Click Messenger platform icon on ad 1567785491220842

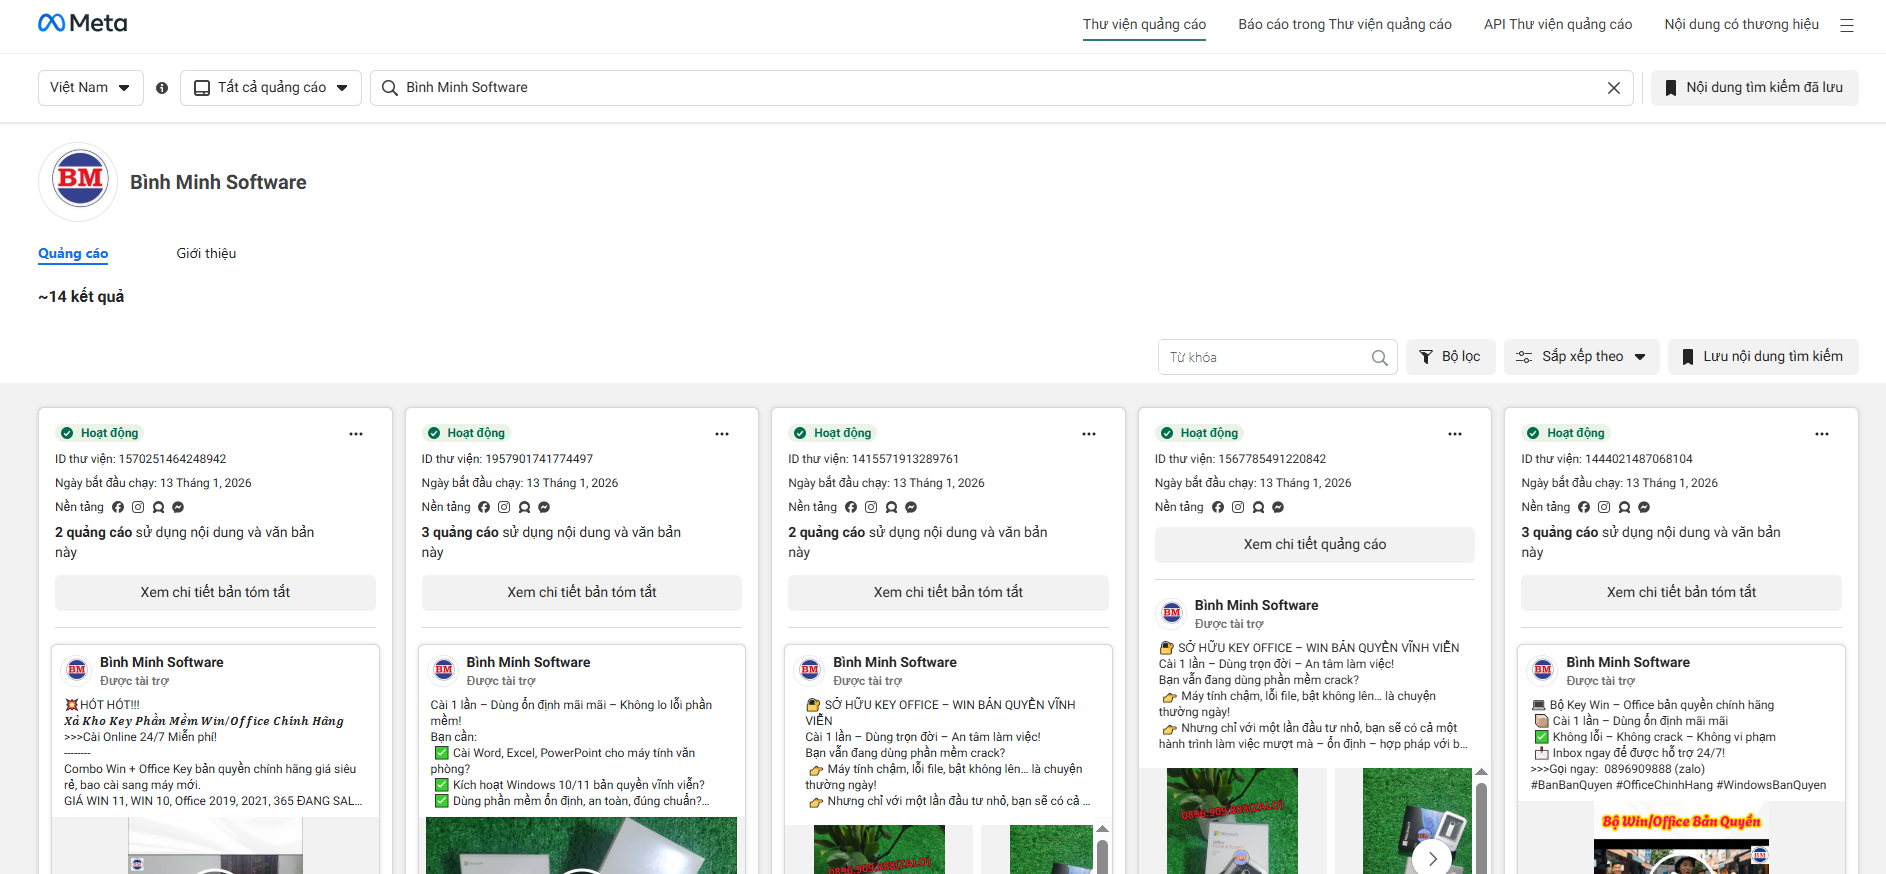[x=1278, y=507]
